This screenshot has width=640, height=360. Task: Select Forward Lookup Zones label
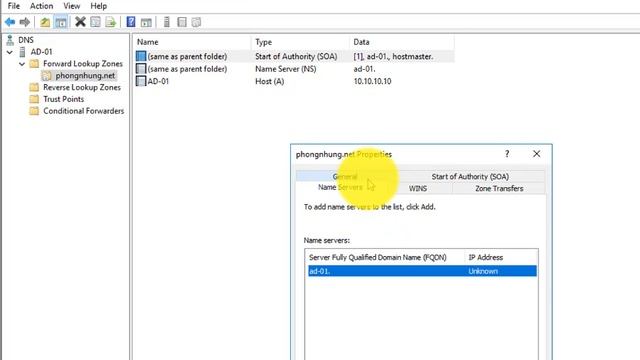[x=83, y=64]
